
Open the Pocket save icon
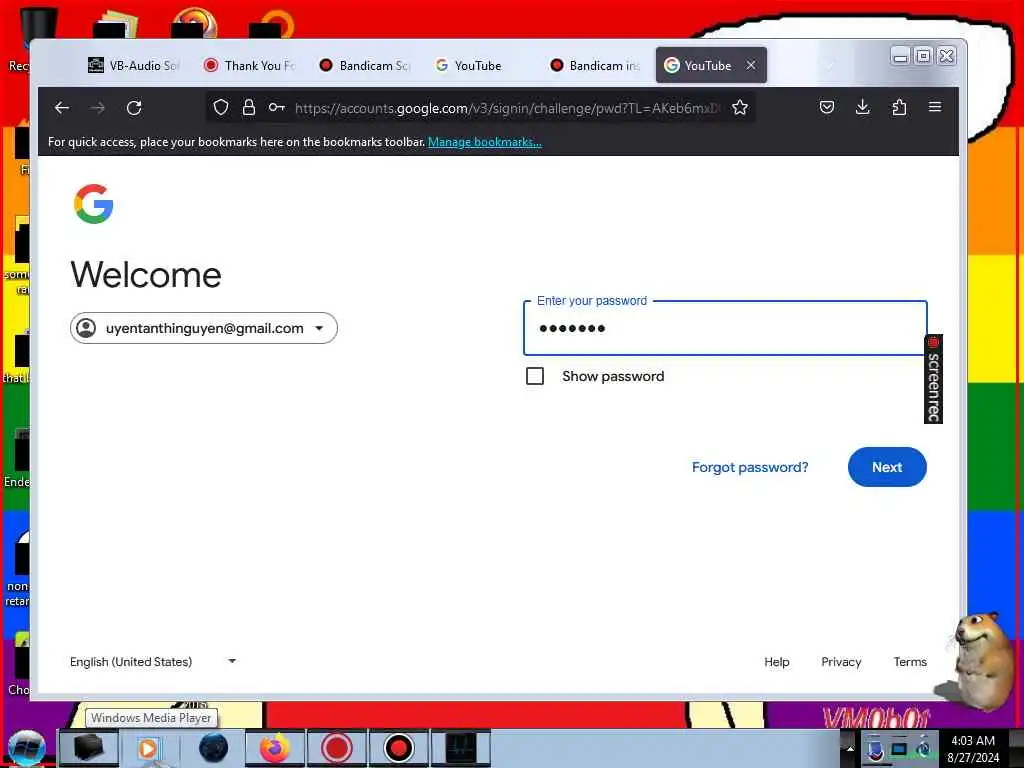point(827,107)
